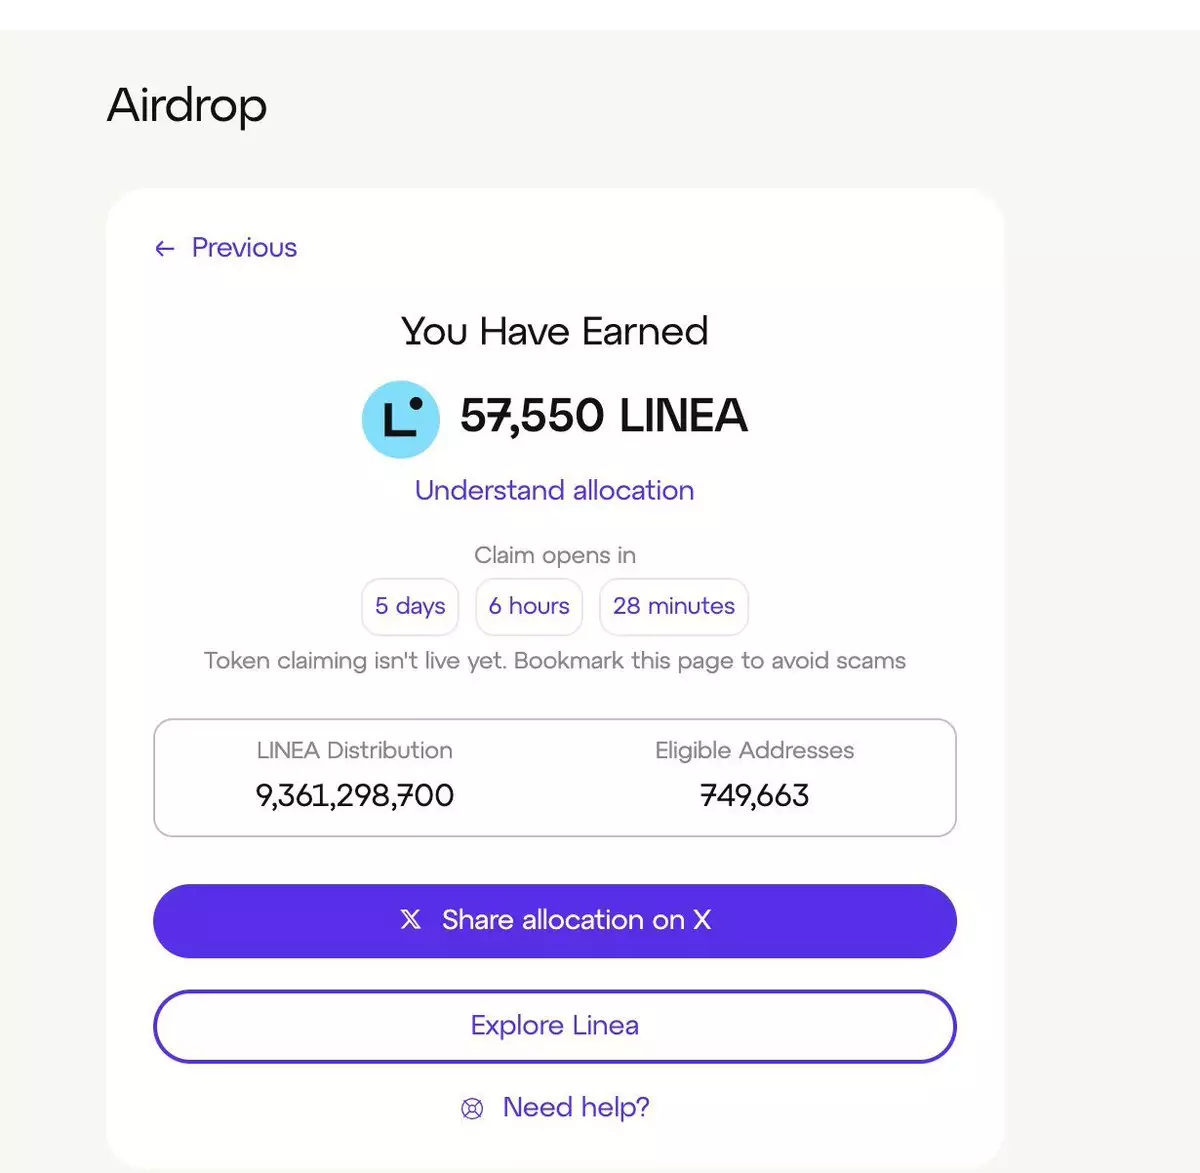The width and height of the screenshot is (1200, 1173).
Task: Go back via the Previous link
Action: [x=243, y=248]
